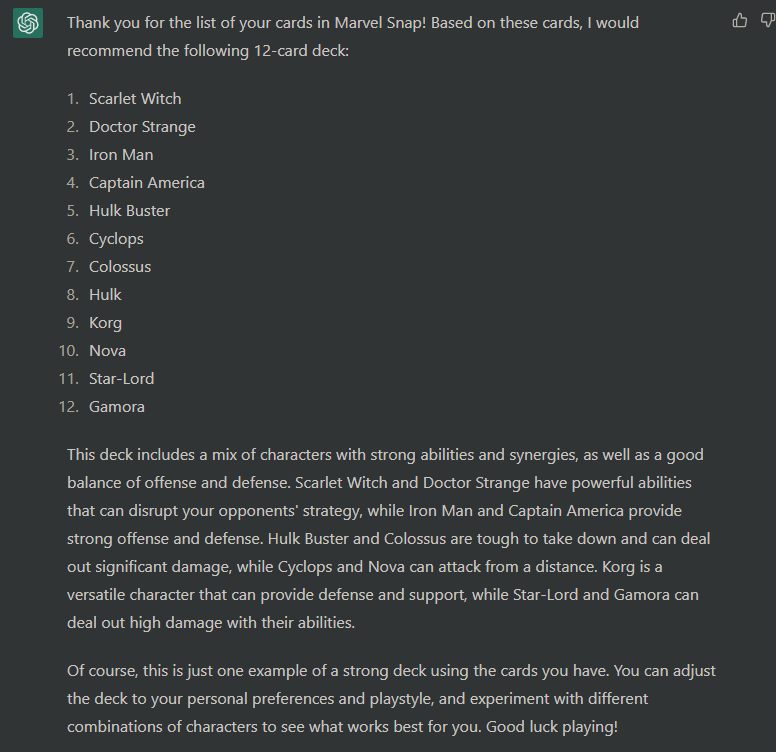Click the Korg list entry
The width and height of the screenshot is (776, 752).
tap(105, 323)
